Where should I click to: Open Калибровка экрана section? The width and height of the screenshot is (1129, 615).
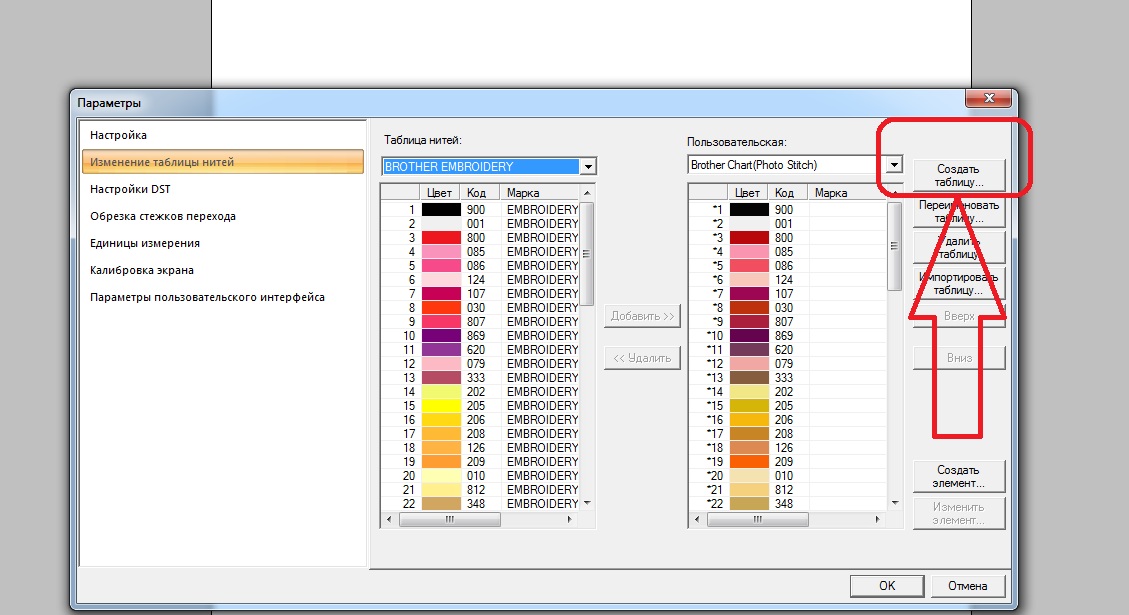pyautogui.click(x=142, y=270)
